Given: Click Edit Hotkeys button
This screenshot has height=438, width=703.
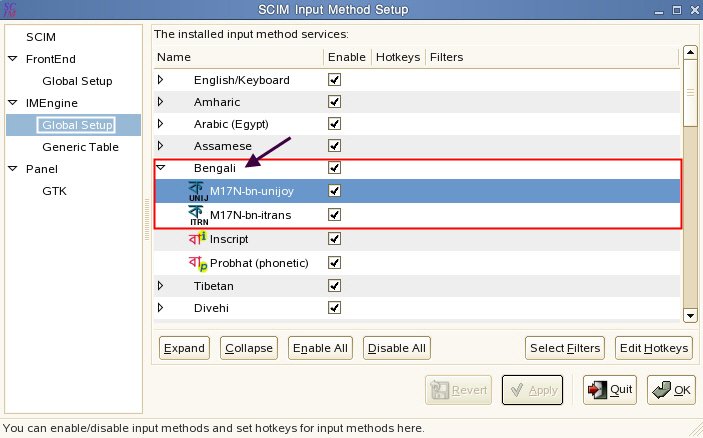Looking at the screenshot, I should 654,348.
